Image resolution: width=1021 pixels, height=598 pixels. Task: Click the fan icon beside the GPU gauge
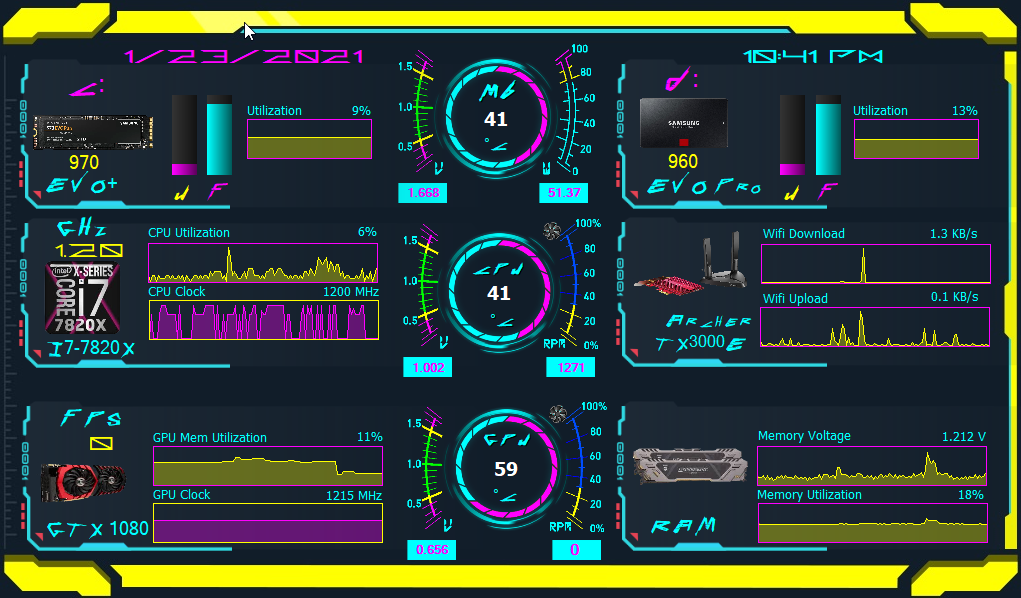(x=560, y=413)
